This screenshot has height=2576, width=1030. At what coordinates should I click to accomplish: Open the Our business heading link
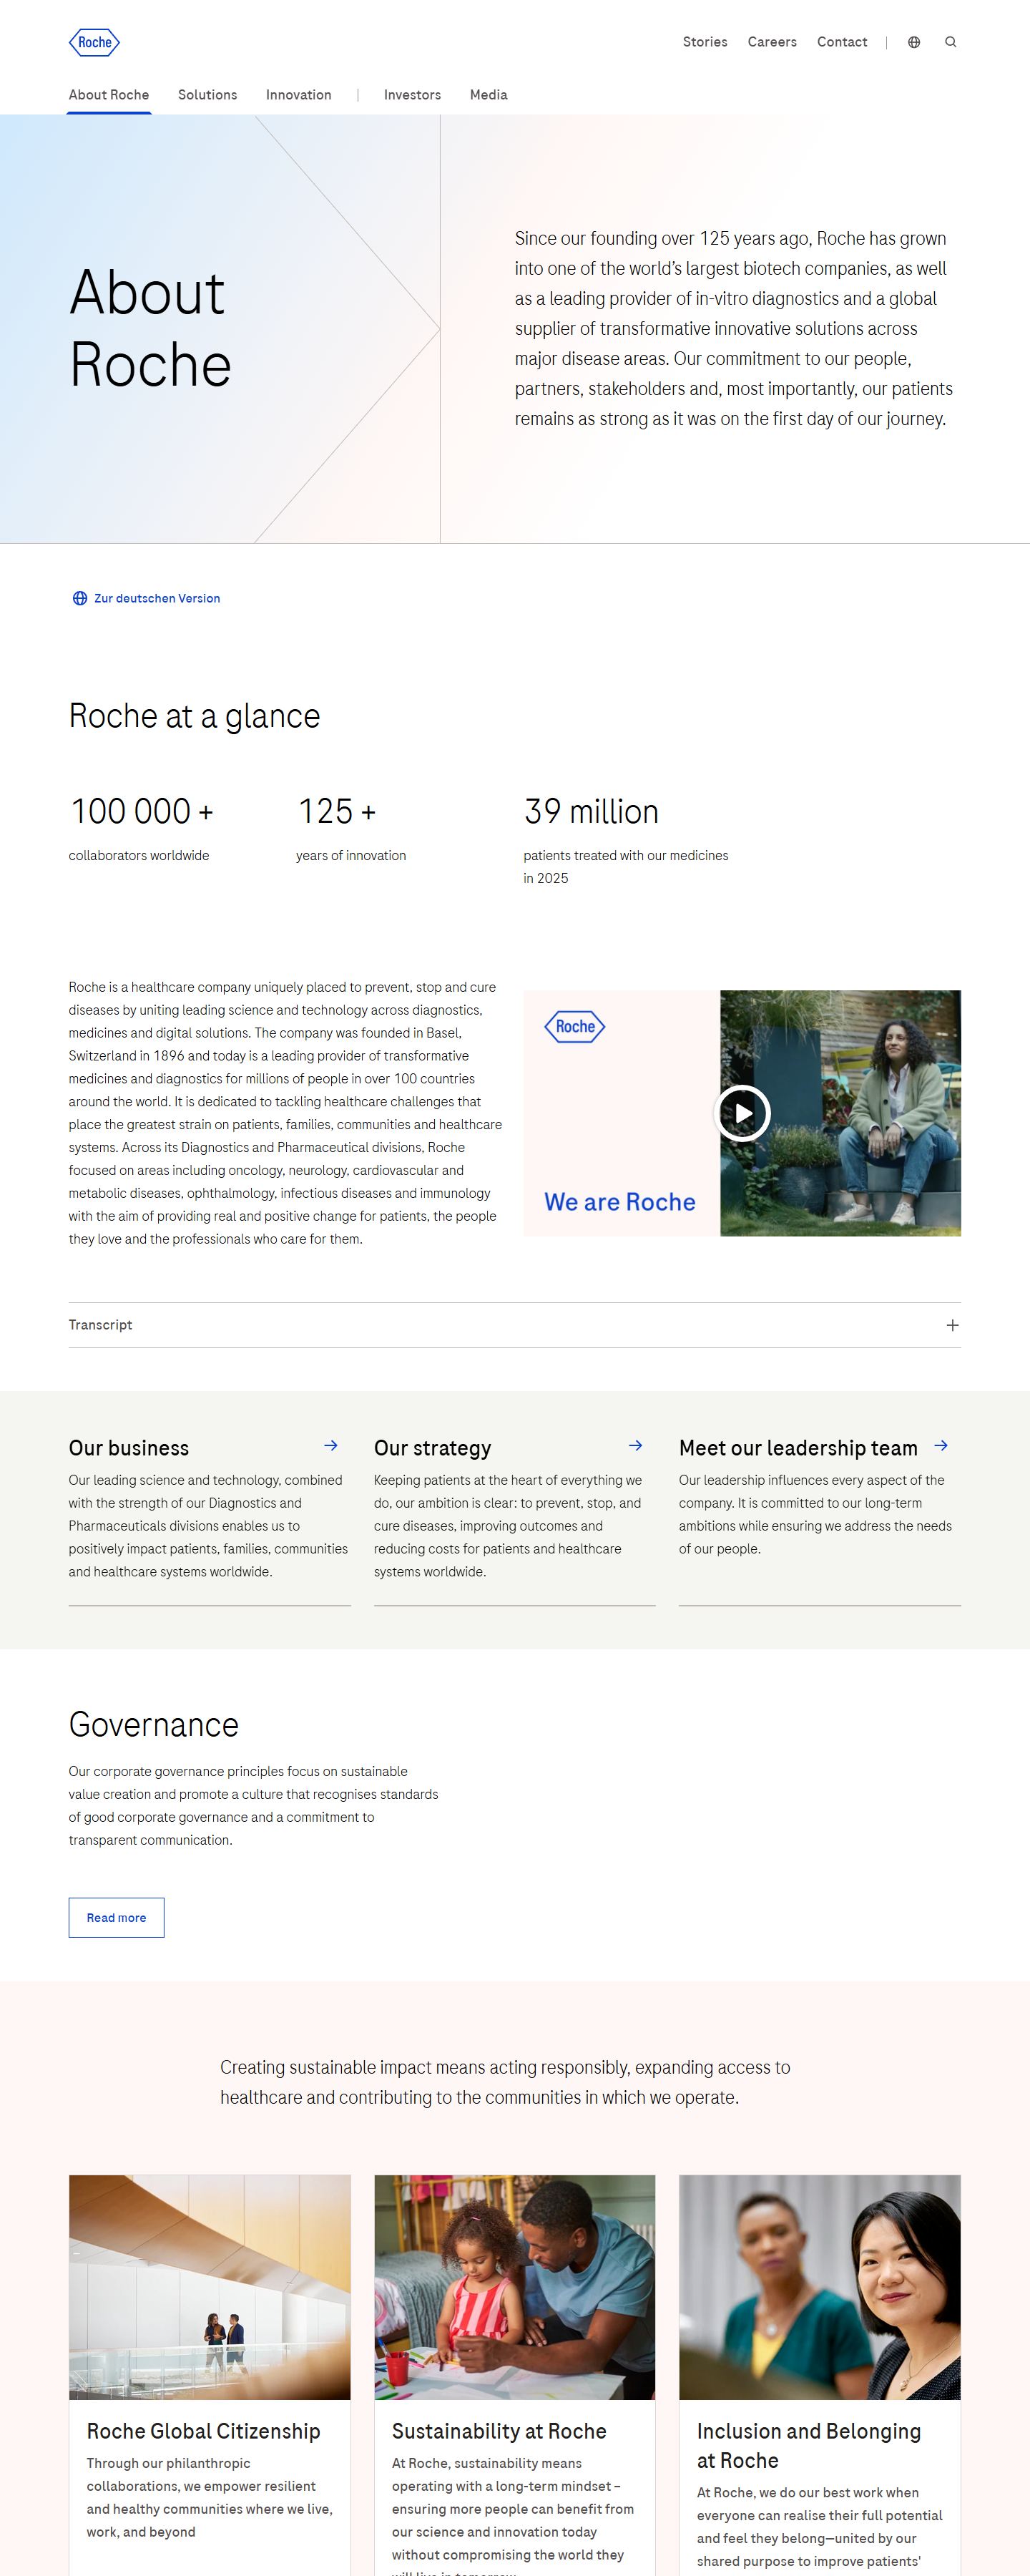[x=129, y=1448]
